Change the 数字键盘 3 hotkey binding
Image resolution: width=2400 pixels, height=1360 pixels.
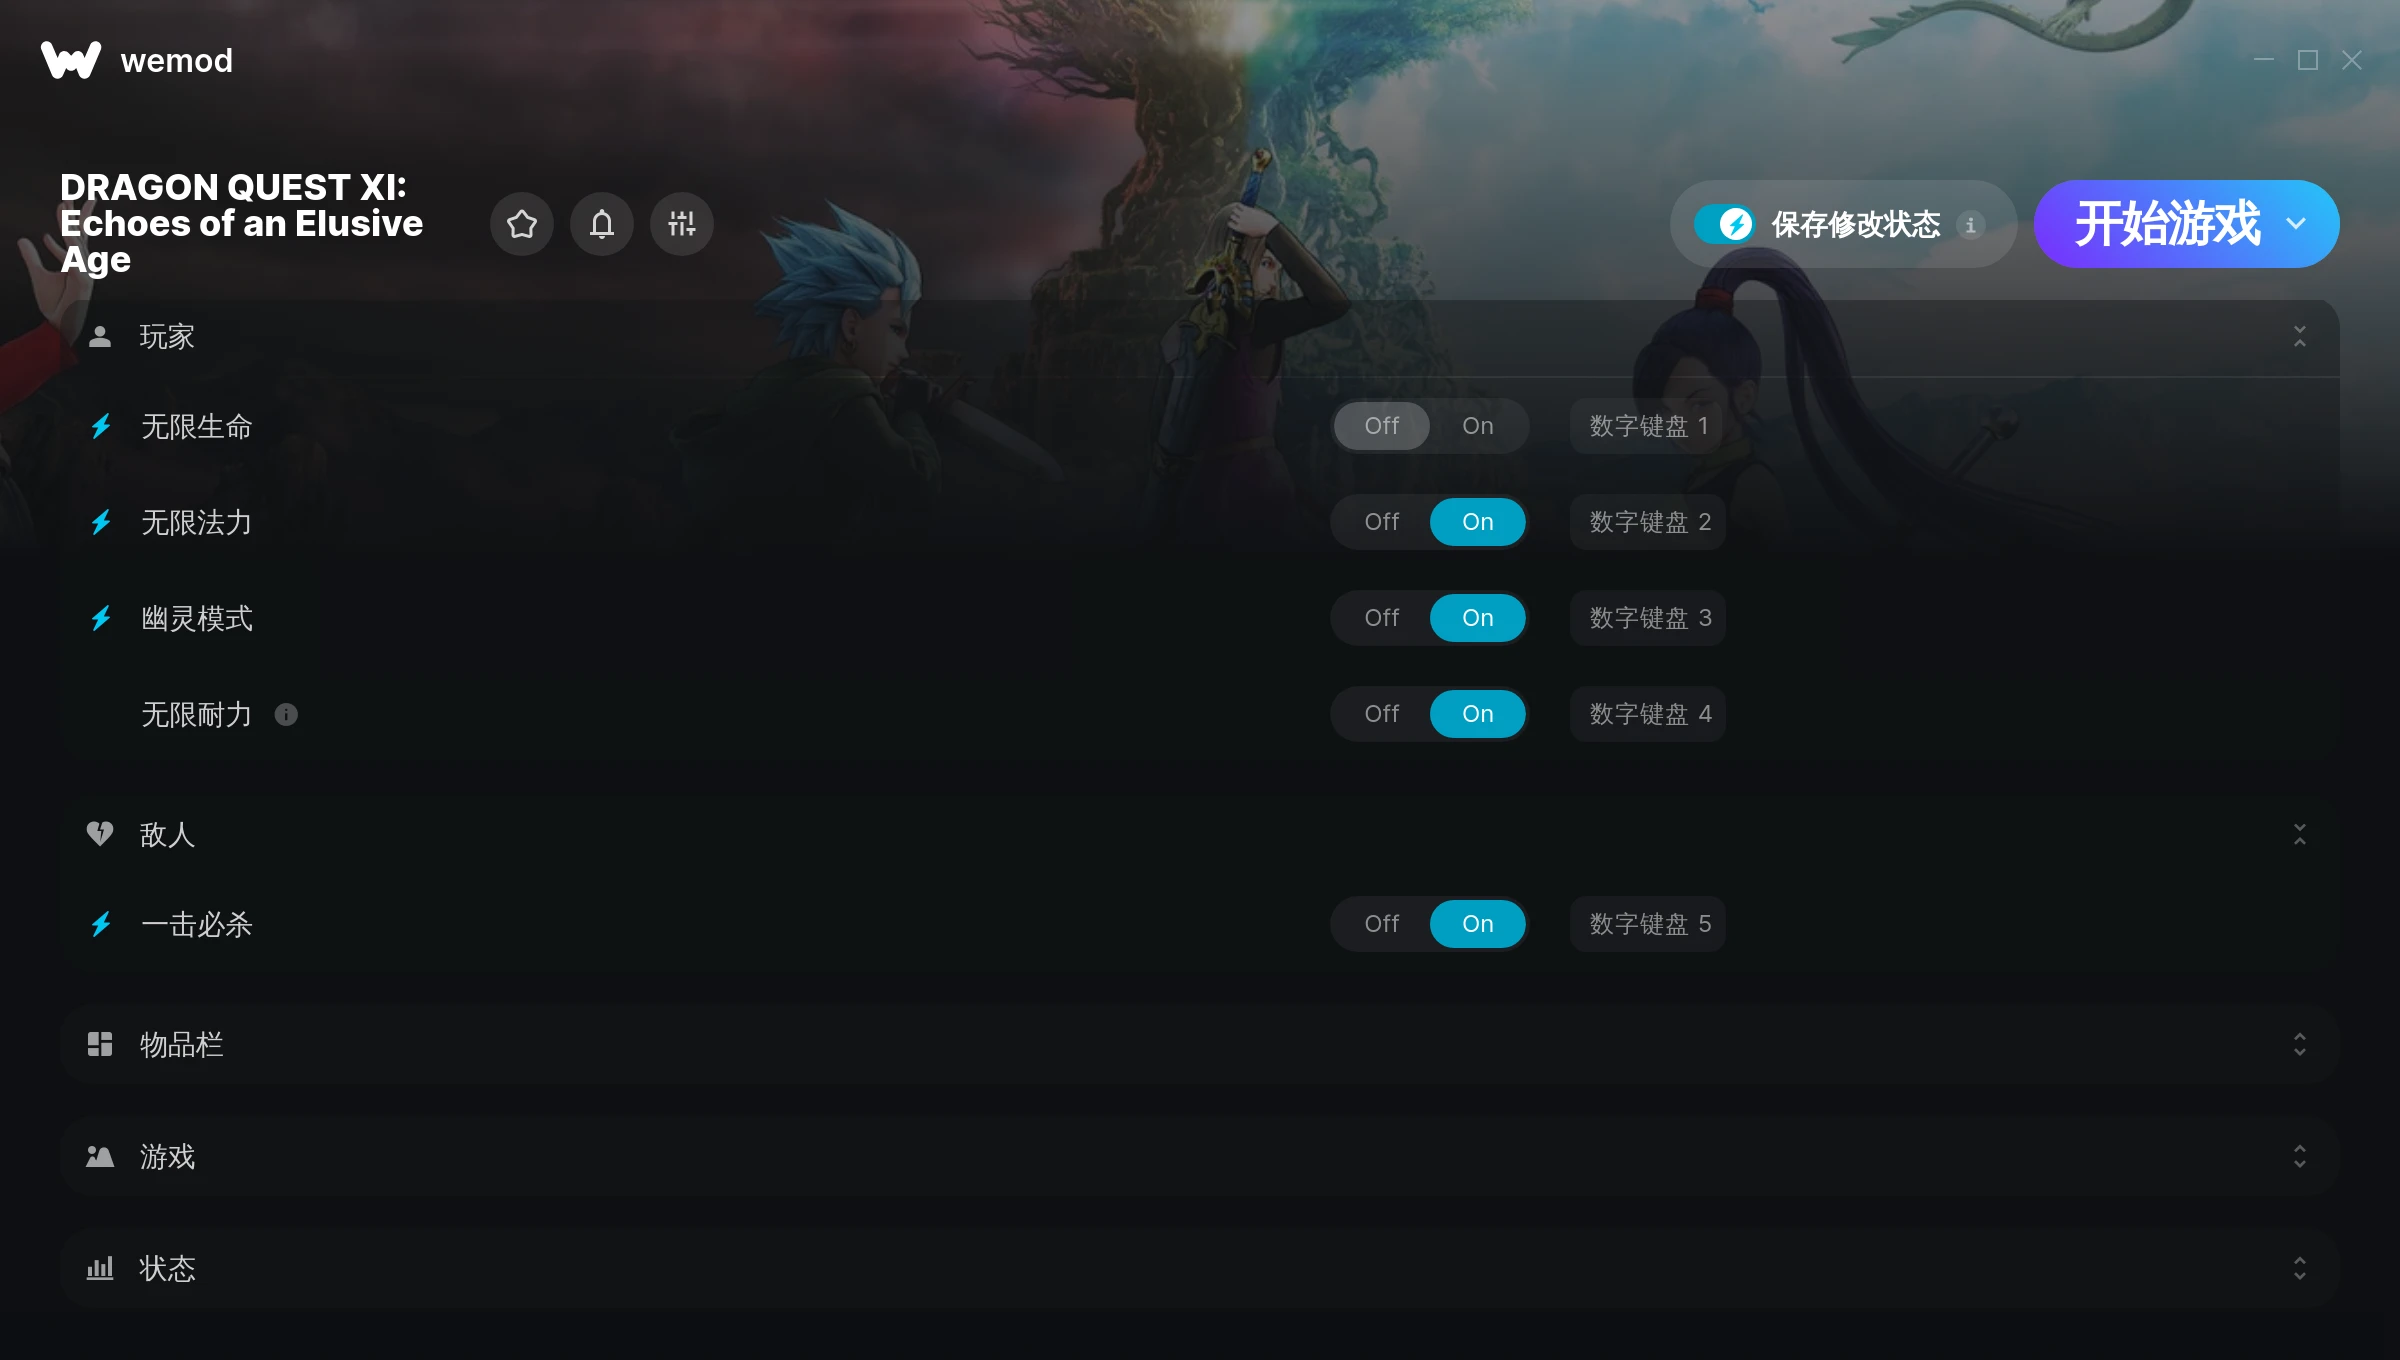coord(1648,618)
